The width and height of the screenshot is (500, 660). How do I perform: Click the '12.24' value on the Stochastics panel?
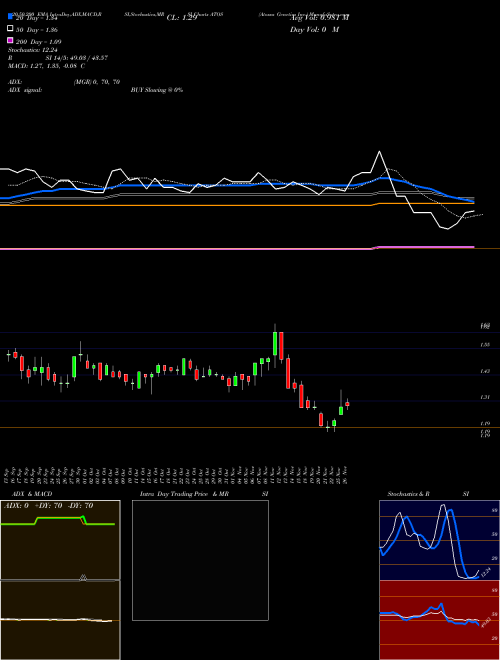pos(486,572)
